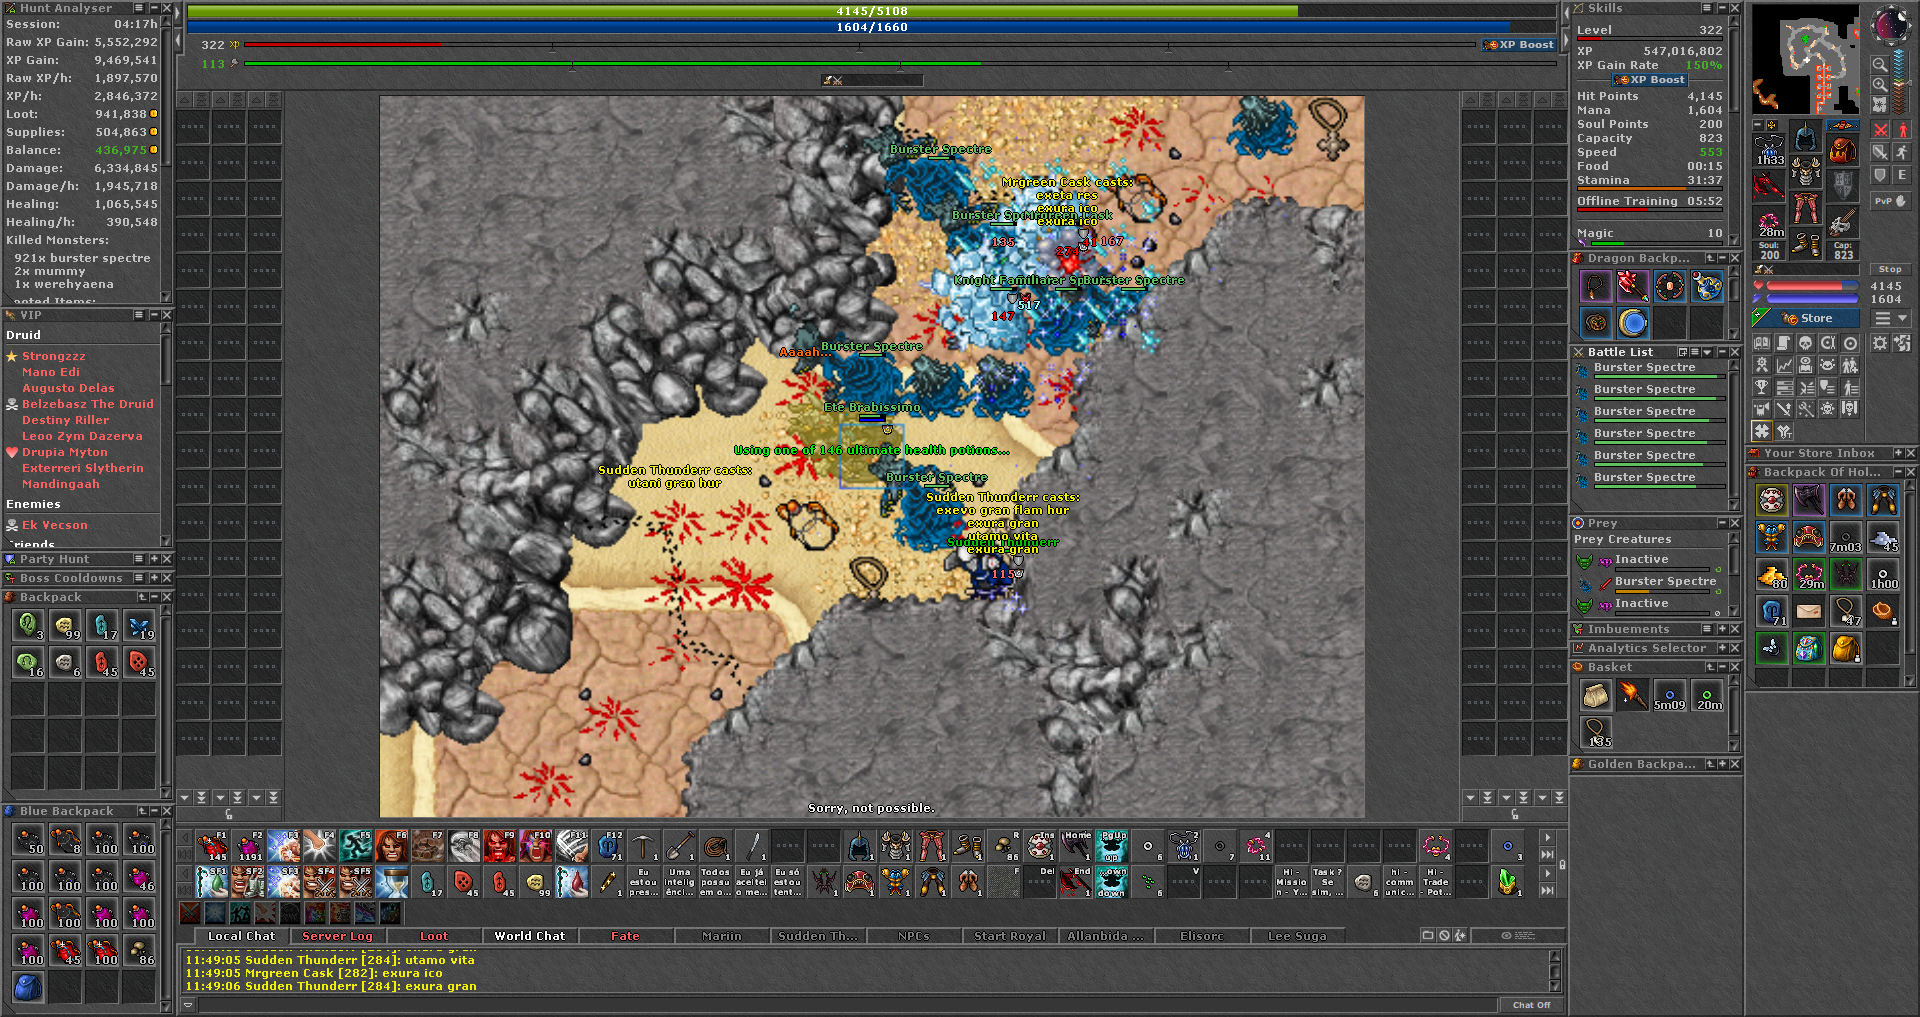This screenshot has width=1920, height=1017.
Task: Click the blue bag in the Blue Backpack
Action: tap(28, 987)
